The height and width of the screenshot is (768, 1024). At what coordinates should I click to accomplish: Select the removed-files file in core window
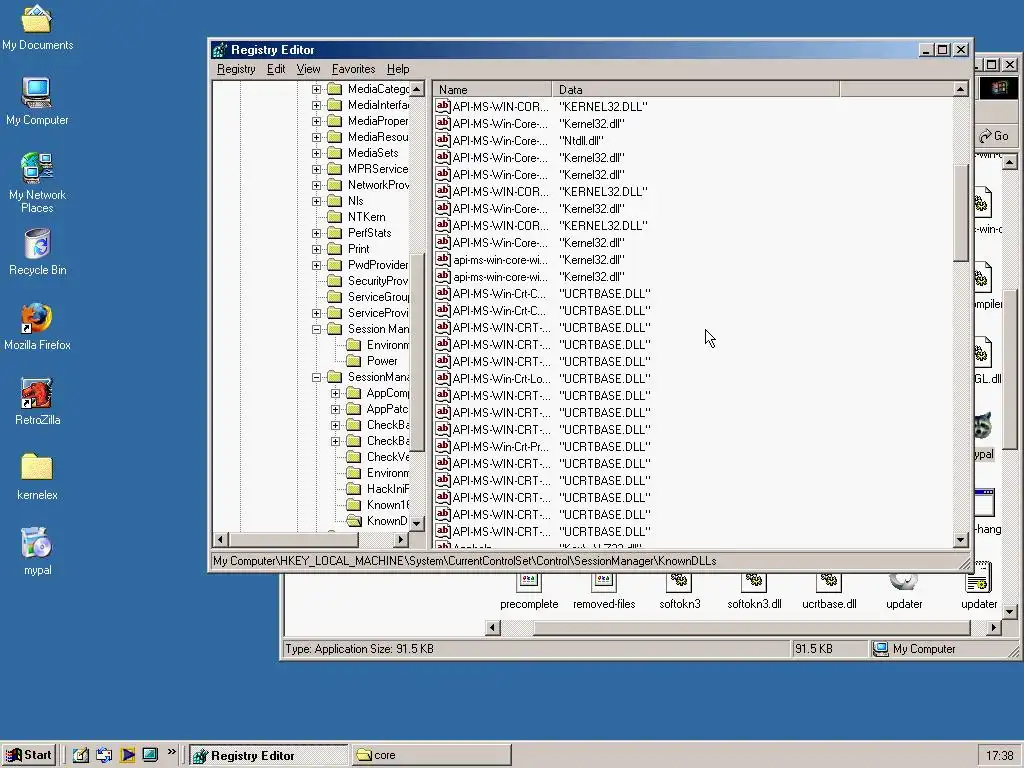click(x=604, y=592)
